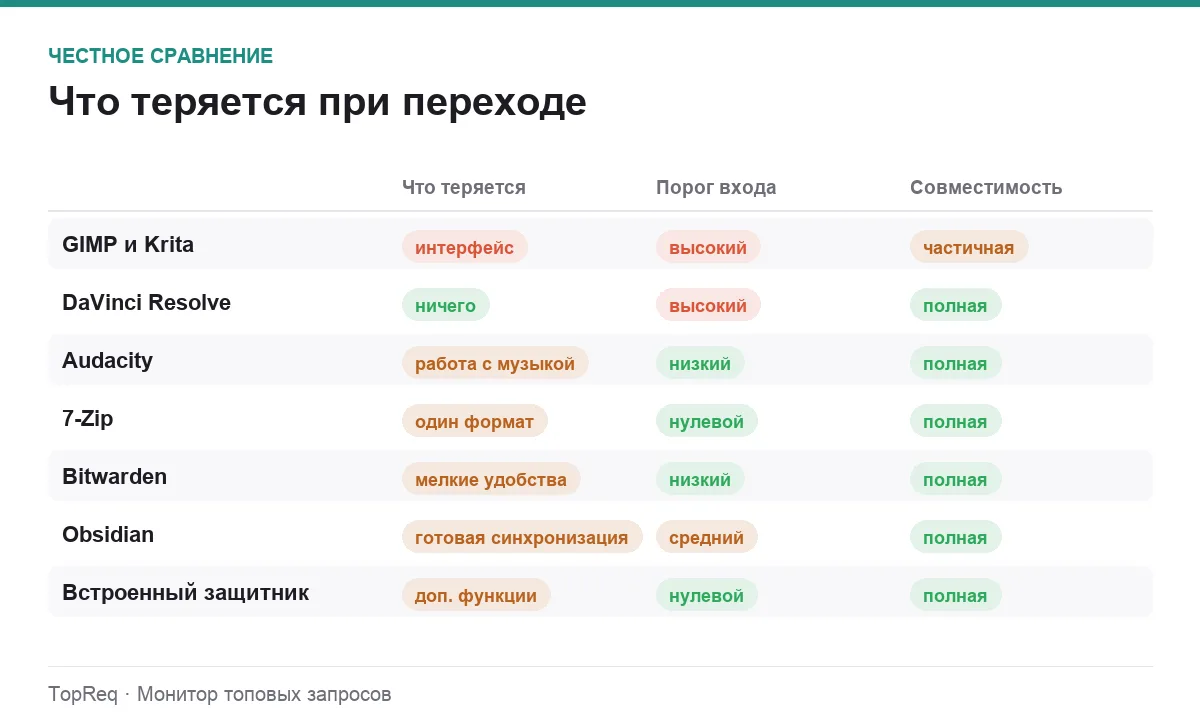Click the "интерфейс" tag
This screenshot has width=1200, height=728.
[465, 247]
